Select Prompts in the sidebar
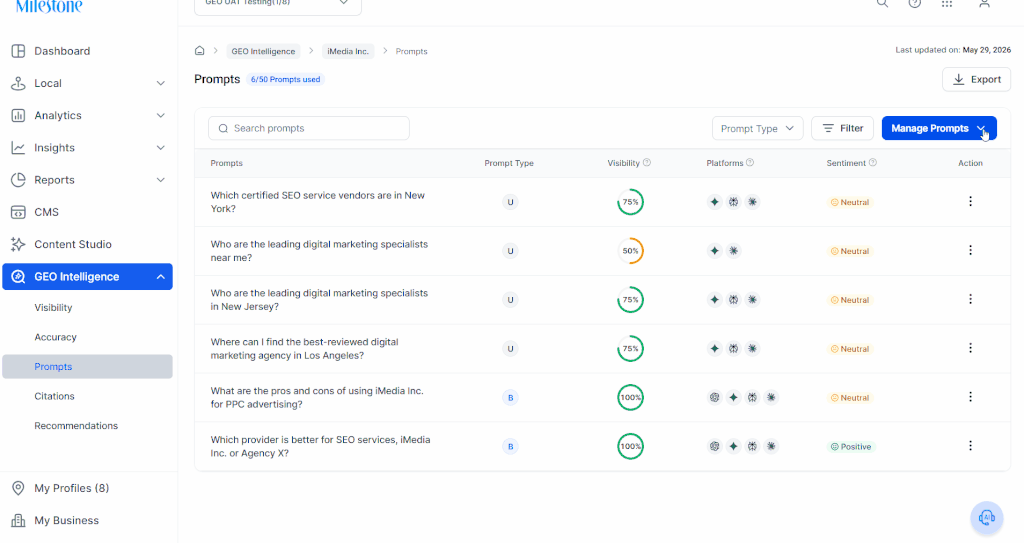The width and height of the screenshot is (1024, 543). pyautogui.click(x=88, y=367)
